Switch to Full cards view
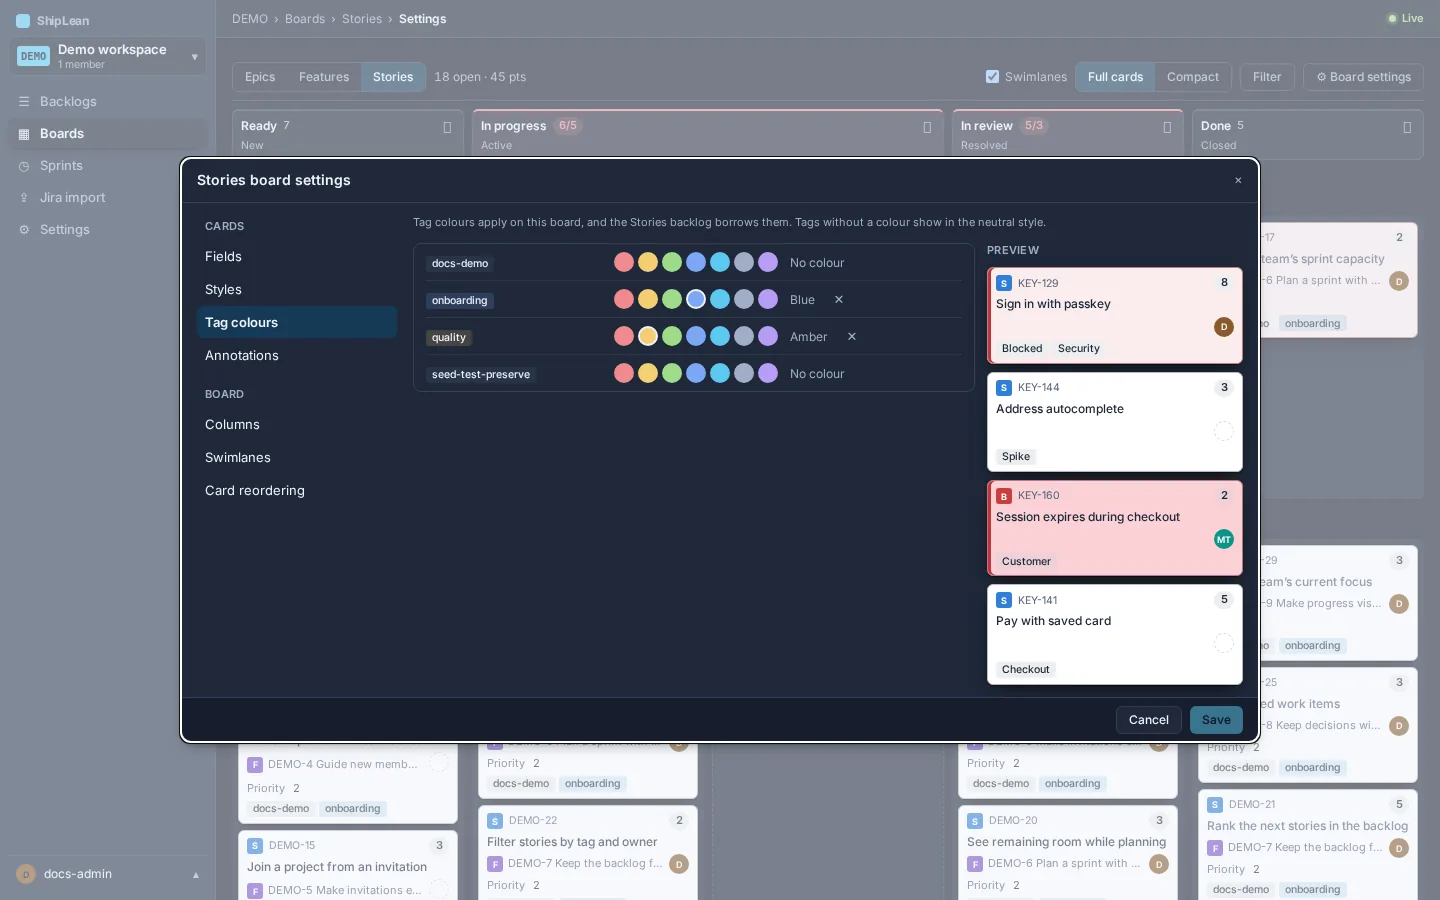Viewport: 1440px width, 900px height. pyautogui.click(x=1115, y=77)
